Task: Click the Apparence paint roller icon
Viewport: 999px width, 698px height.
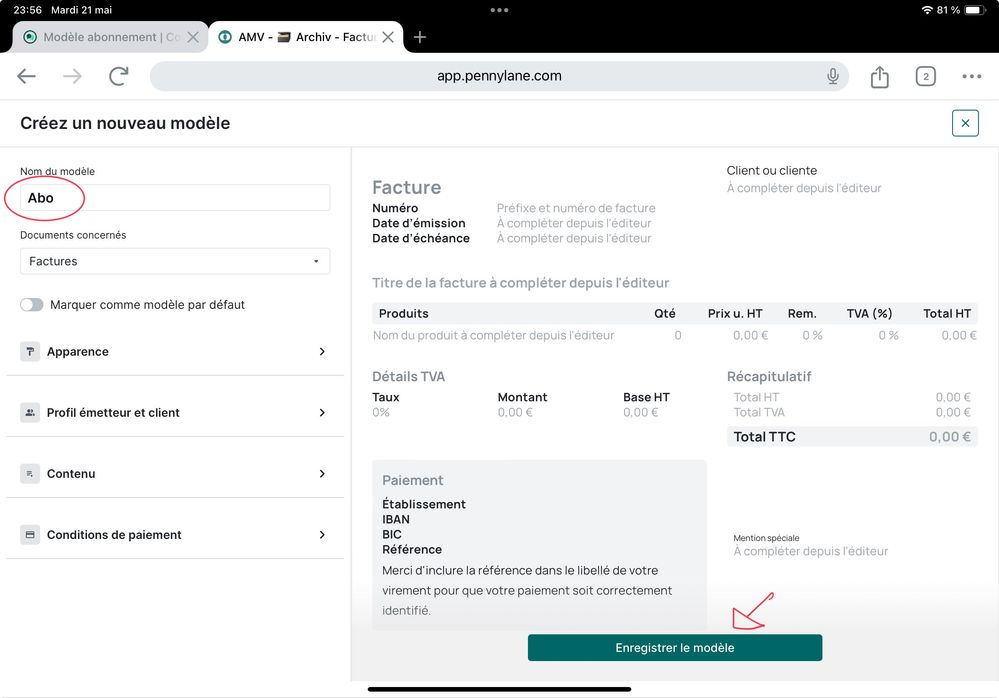Action: (x=30, y=352)
